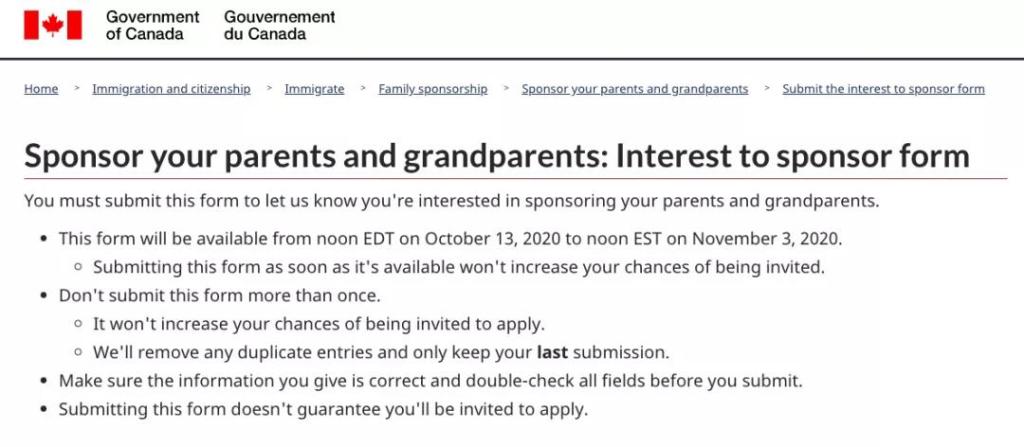Open the Family sponsorship breadcrumb link
Viewport: 1024px width, 447px height.
(x=433, y=89)
